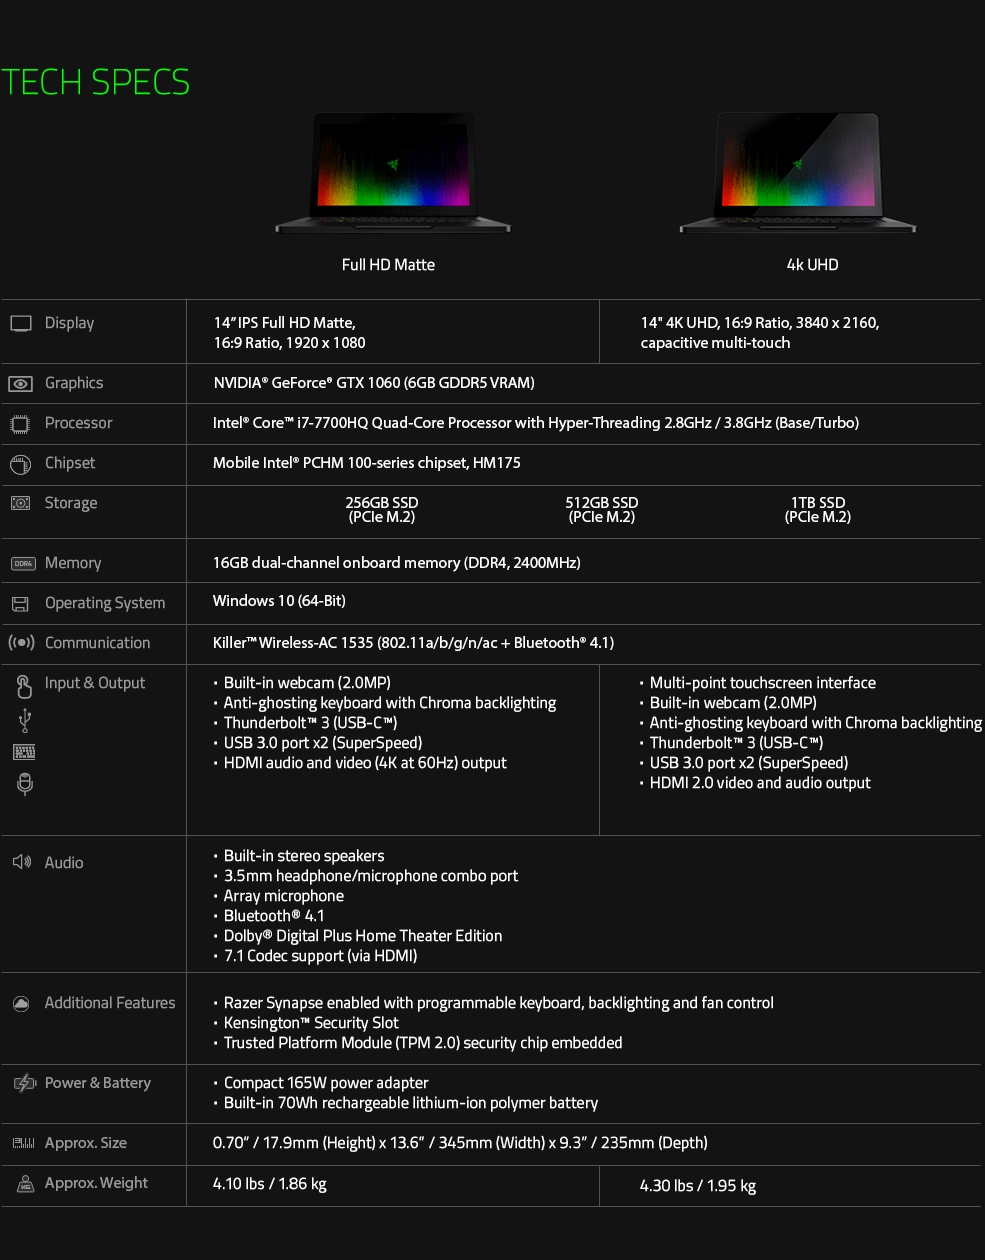Screen dimensions: 985x1260
Task: Click the Operating System floppy icon
Action: click(20, 604)
